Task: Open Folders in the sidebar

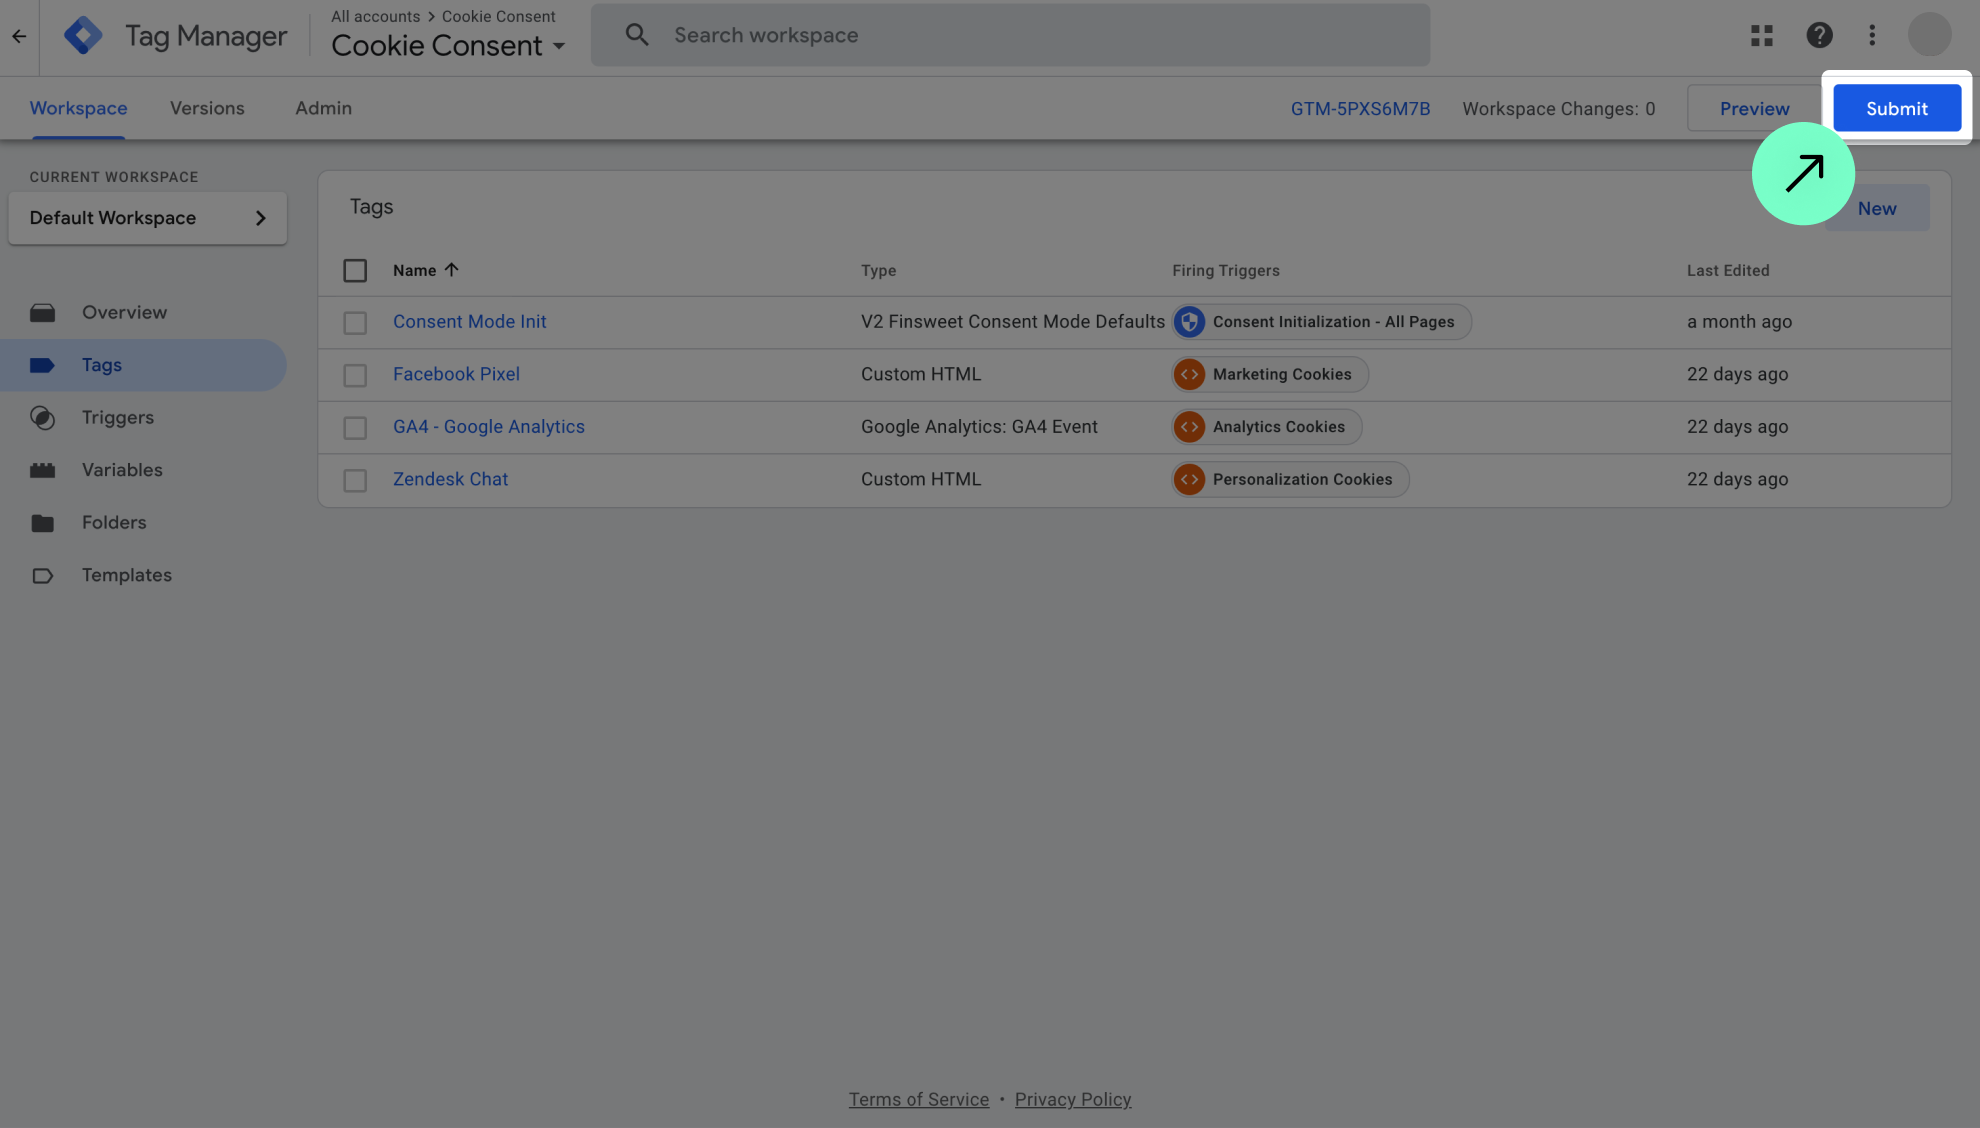Action: click(x=144, y=523)
